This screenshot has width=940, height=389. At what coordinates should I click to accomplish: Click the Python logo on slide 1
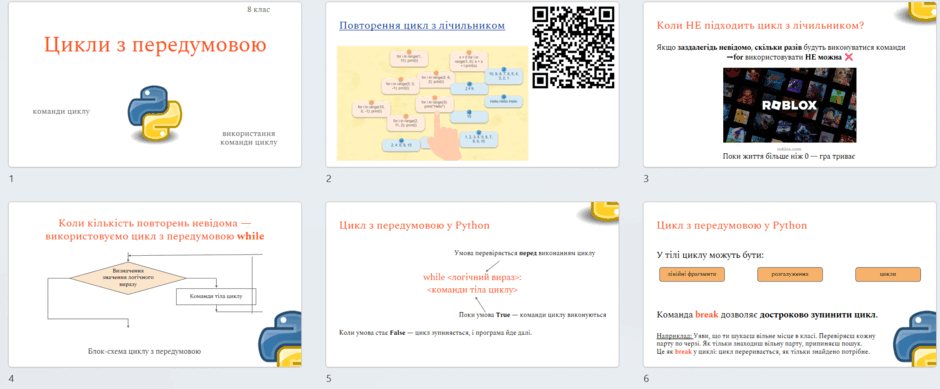tap(155, 113)
